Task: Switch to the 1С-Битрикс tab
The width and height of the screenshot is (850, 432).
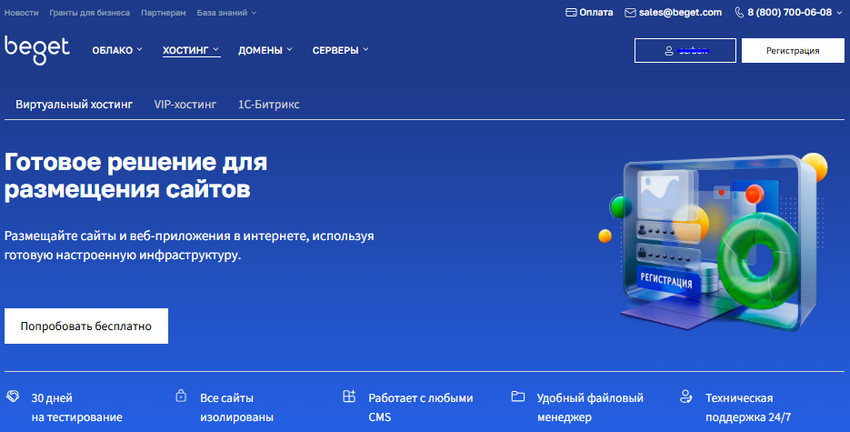Action: (268, 104)
